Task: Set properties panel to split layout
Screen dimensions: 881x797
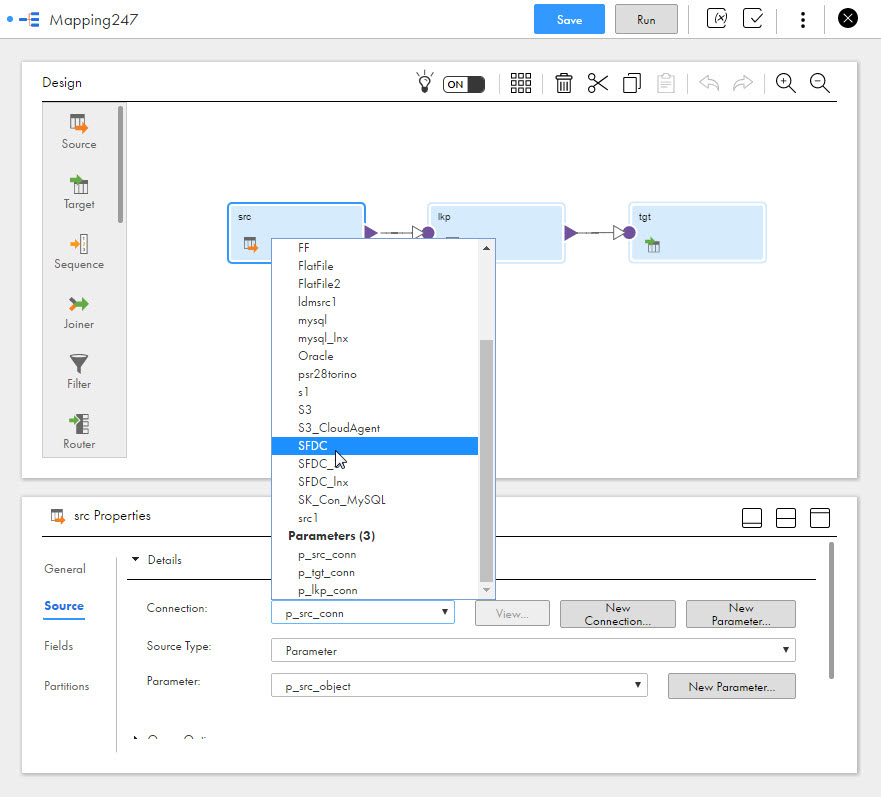Action: tap(785, 518)
